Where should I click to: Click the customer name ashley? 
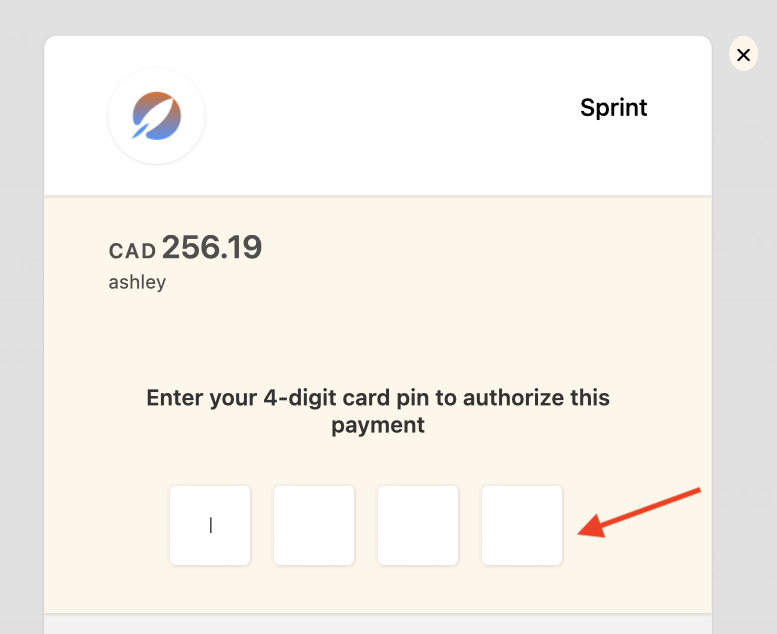coord(137,282)
